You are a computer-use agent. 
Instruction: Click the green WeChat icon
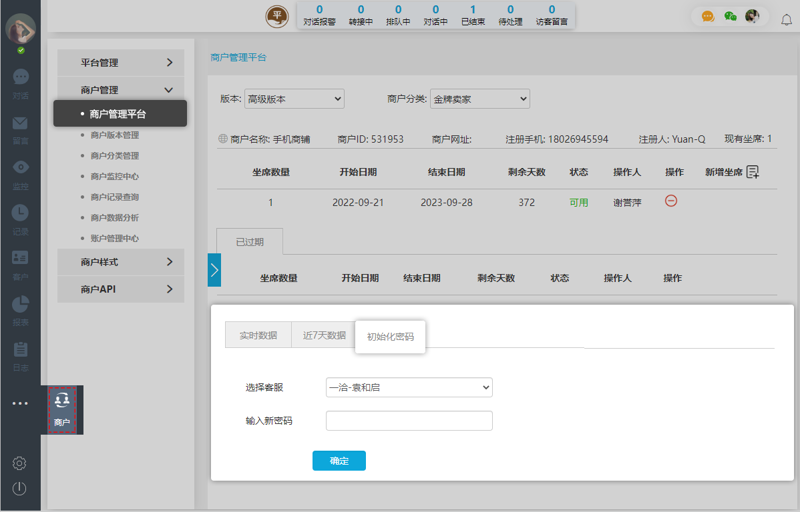pyautogui.click(x=730, y=16)
